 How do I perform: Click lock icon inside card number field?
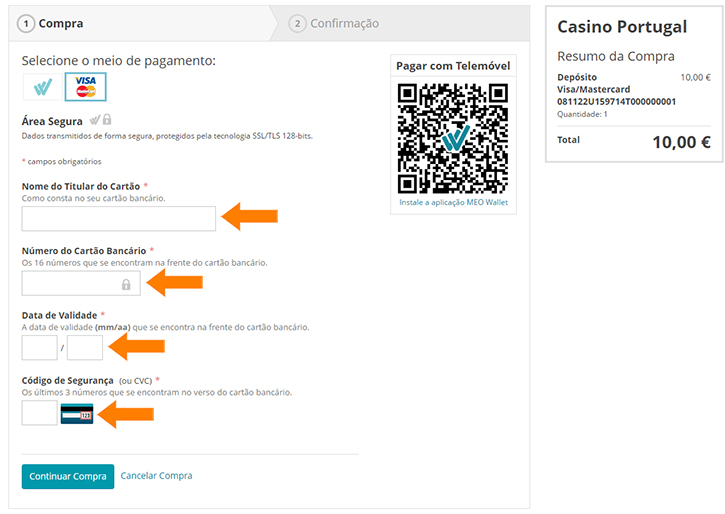point(126,284)
